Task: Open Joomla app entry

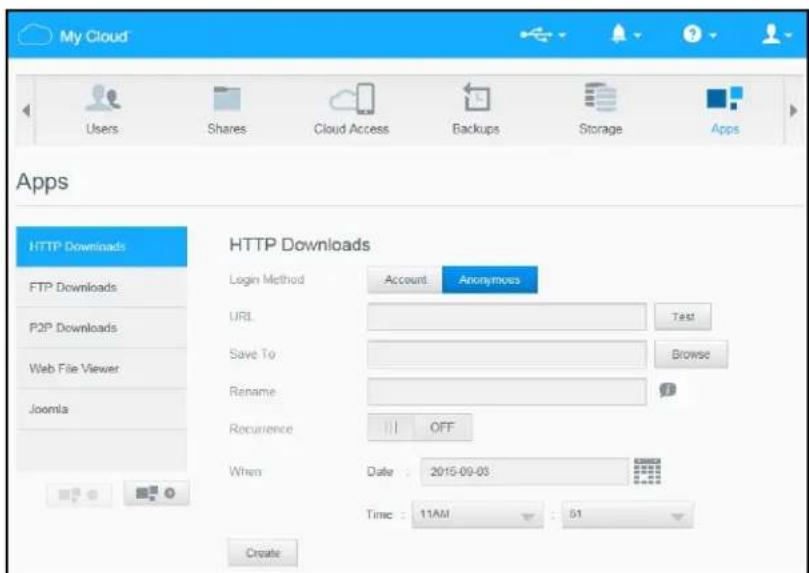Action: coord(102,410)
